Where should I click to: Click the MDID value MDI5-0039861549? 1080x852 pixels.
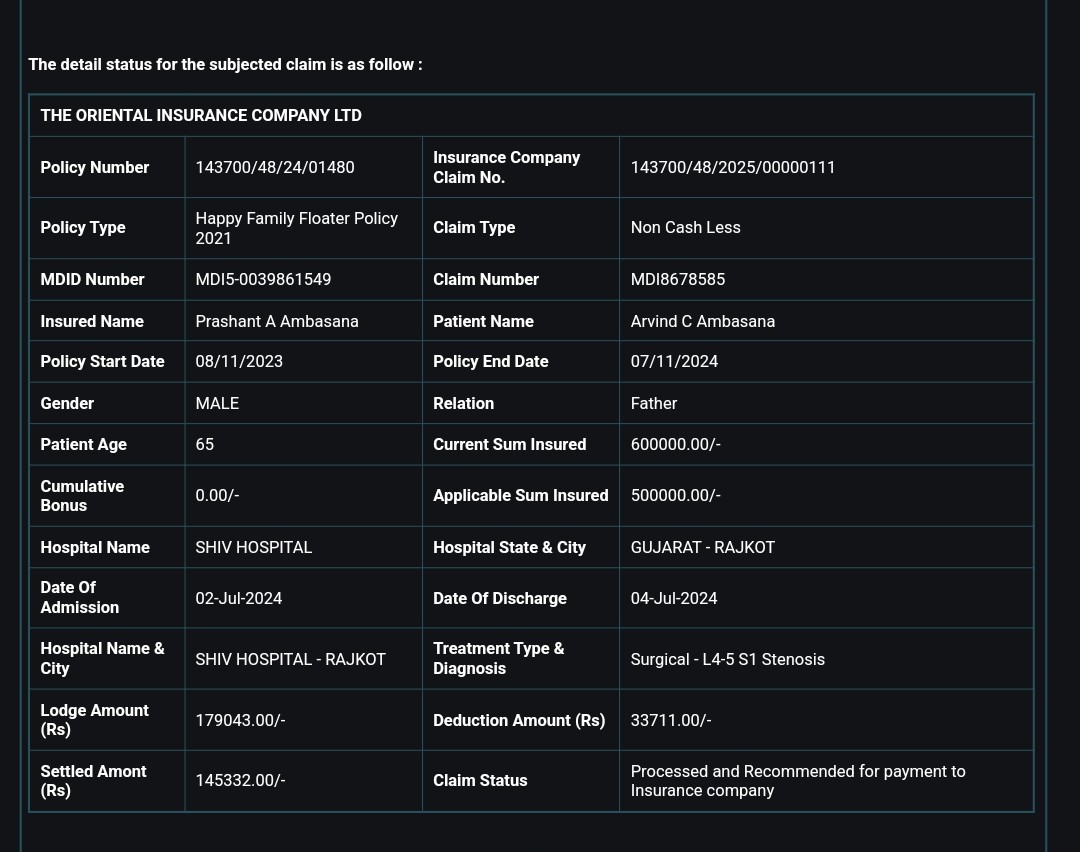(x=263, y=279)
